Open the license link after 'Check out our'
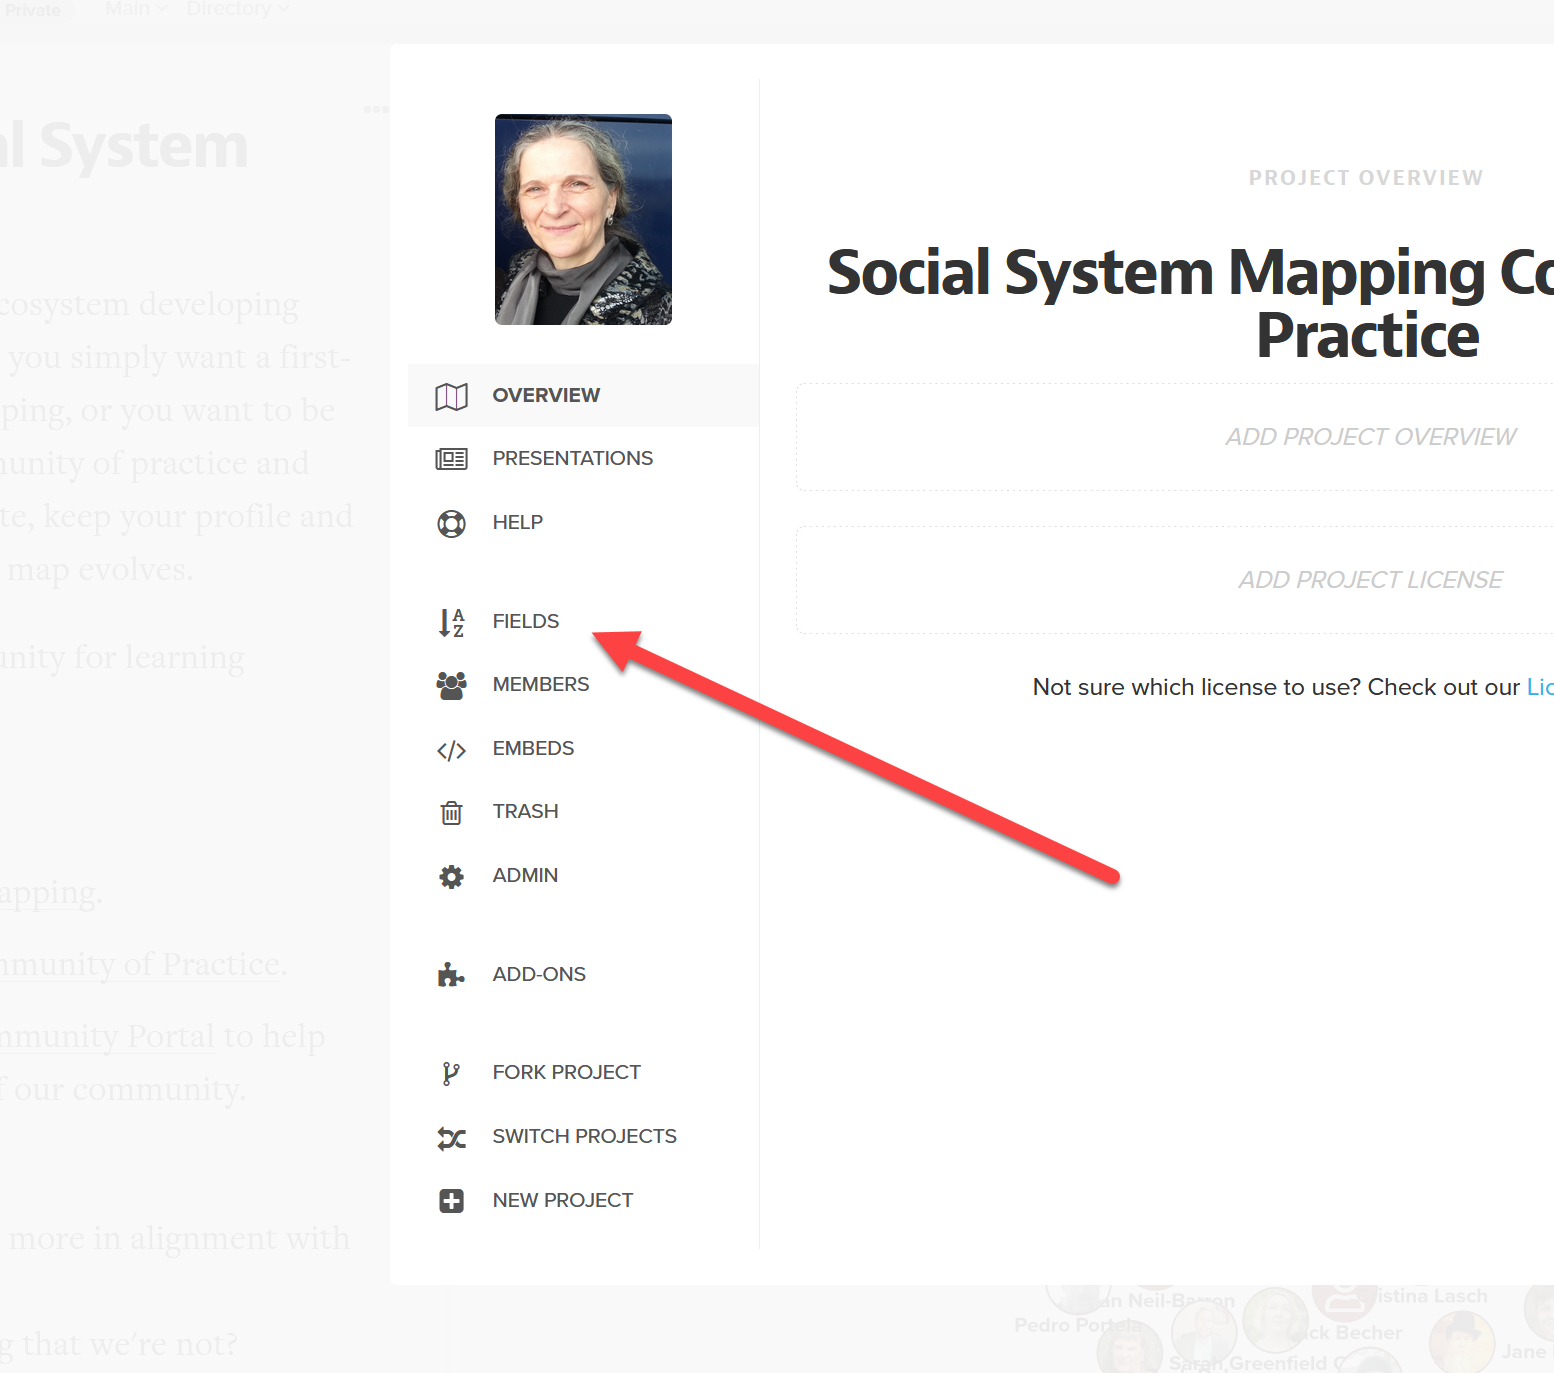This screenshot has height=1373, width=1554. (1540, 687)
